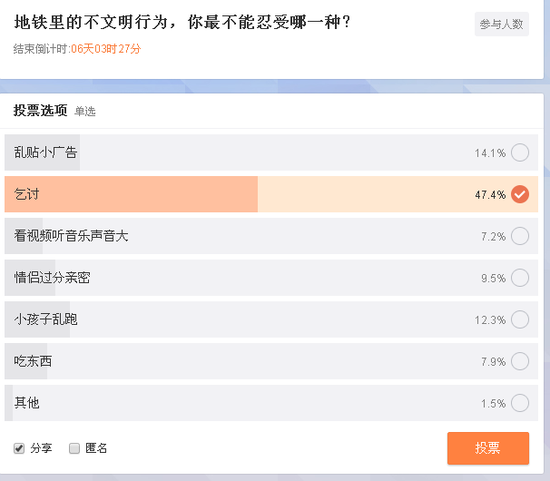Choose radio button for 看视频听音乐声音大
Viewport: 550px width, 481px height.
[520, 236]
